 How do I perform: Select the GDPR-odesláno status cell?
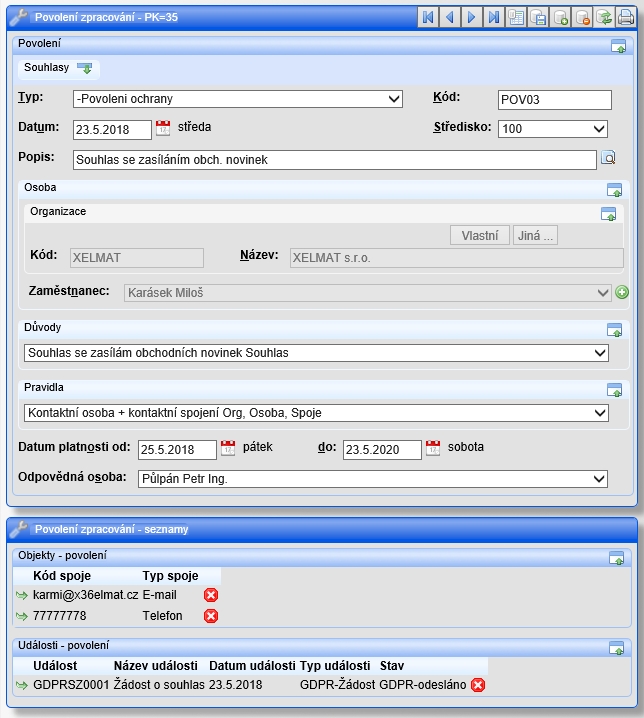click(423, 685)
